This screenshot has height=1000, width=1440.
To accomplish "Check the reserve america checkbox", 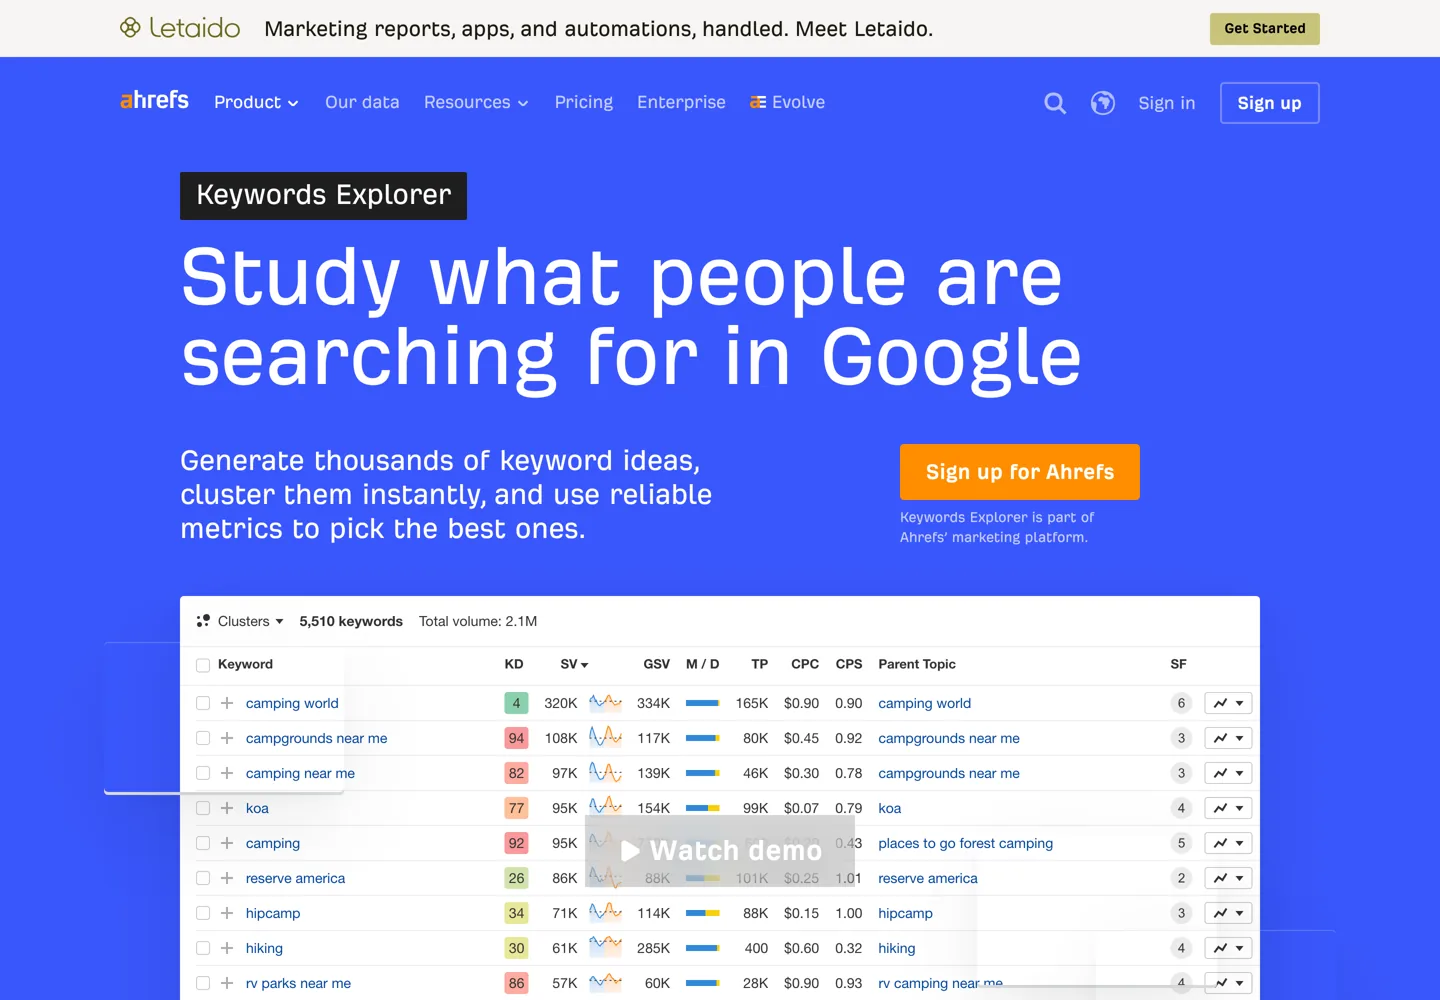I will pyautogui.click(x=203, y=878).
